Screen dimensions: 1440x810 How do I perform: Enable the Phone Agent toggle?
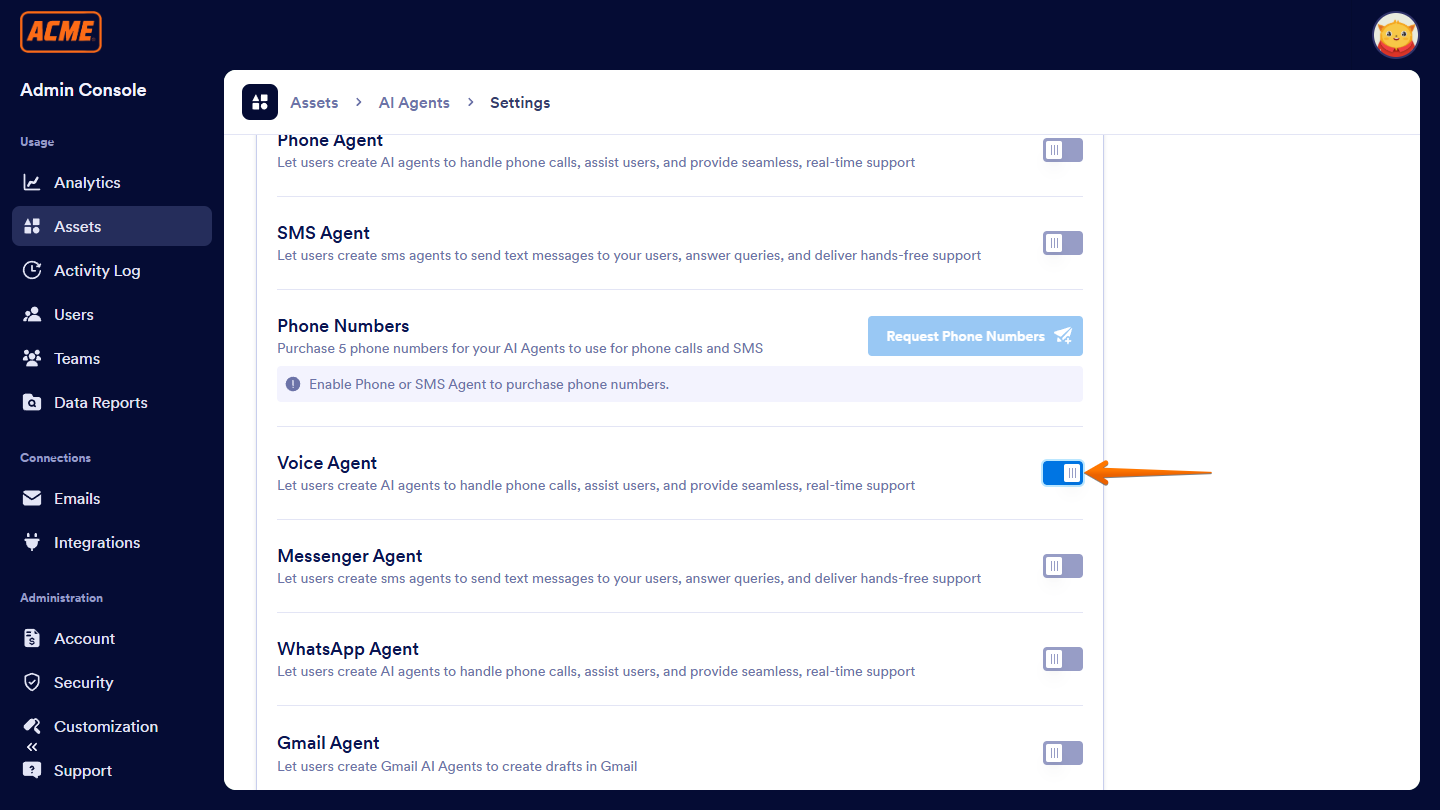[1062, 149]
